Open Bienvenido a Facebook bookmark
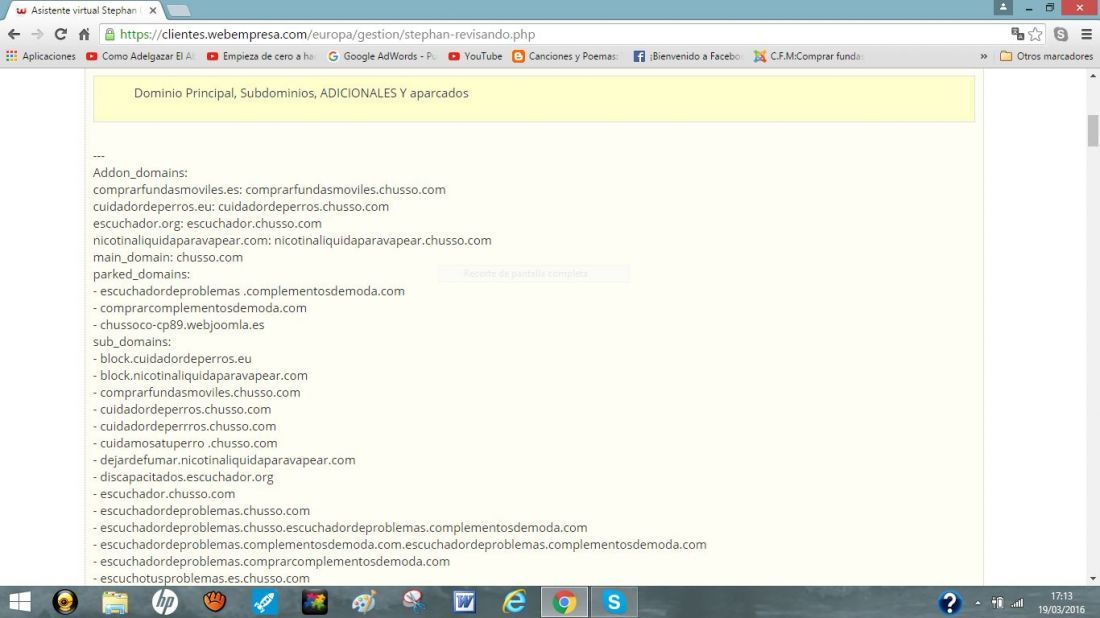 coord(687,56)
